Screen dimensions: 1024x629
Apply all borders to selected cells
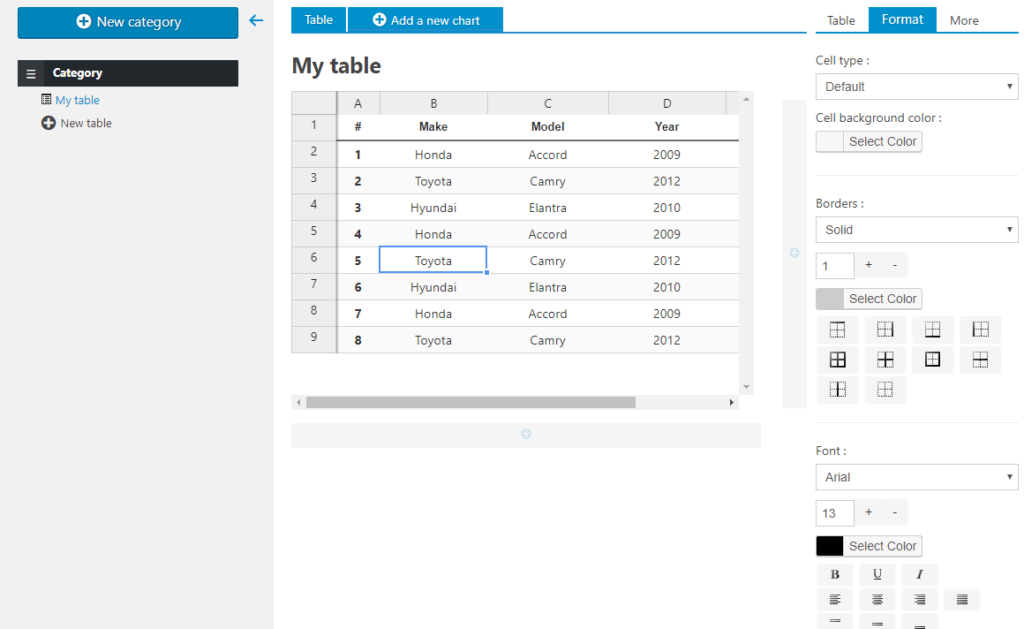coord(837,359)
